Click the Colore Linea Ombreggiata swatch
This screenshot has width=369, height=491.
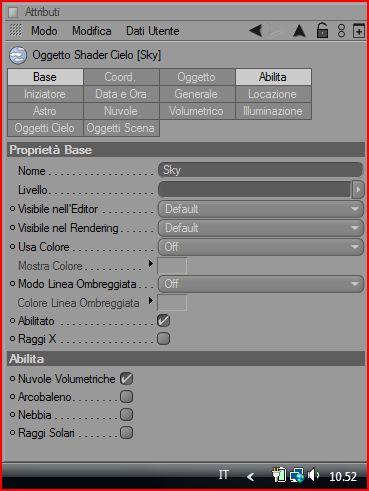coord(172,303)
